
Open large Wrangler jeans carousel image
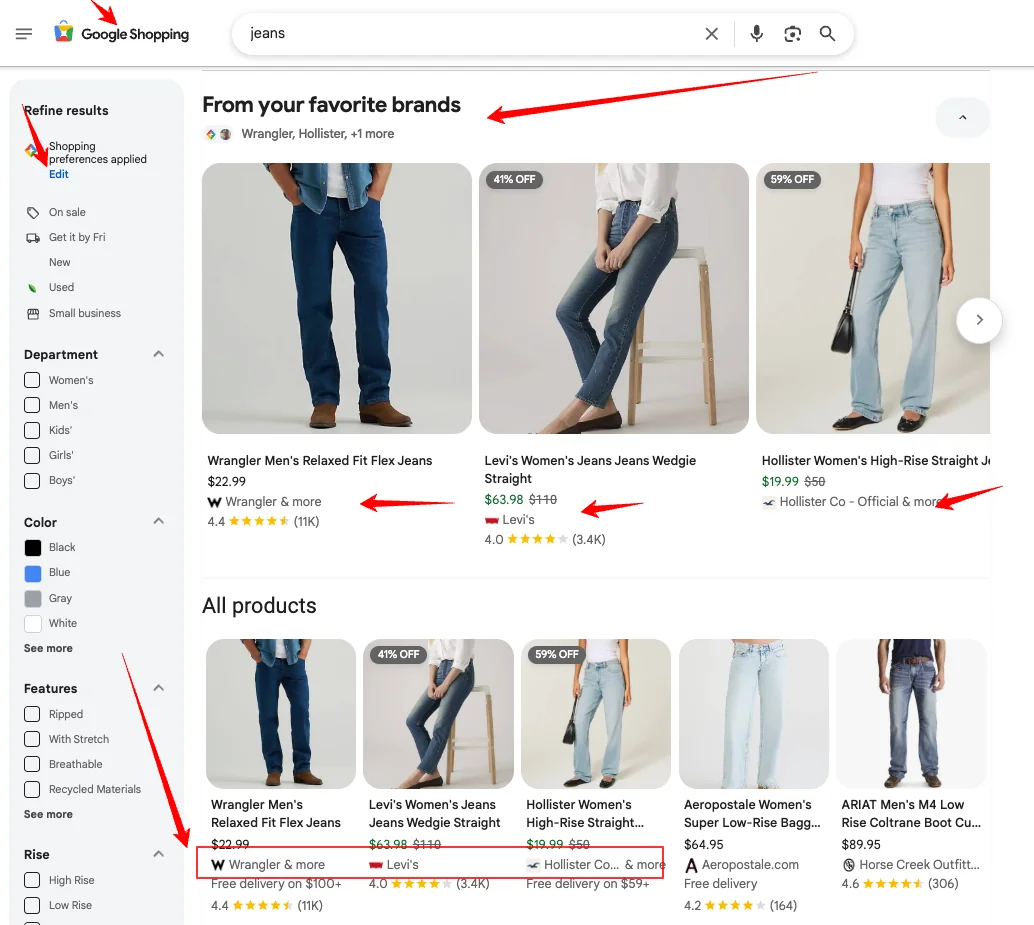[x=337, y=299]
